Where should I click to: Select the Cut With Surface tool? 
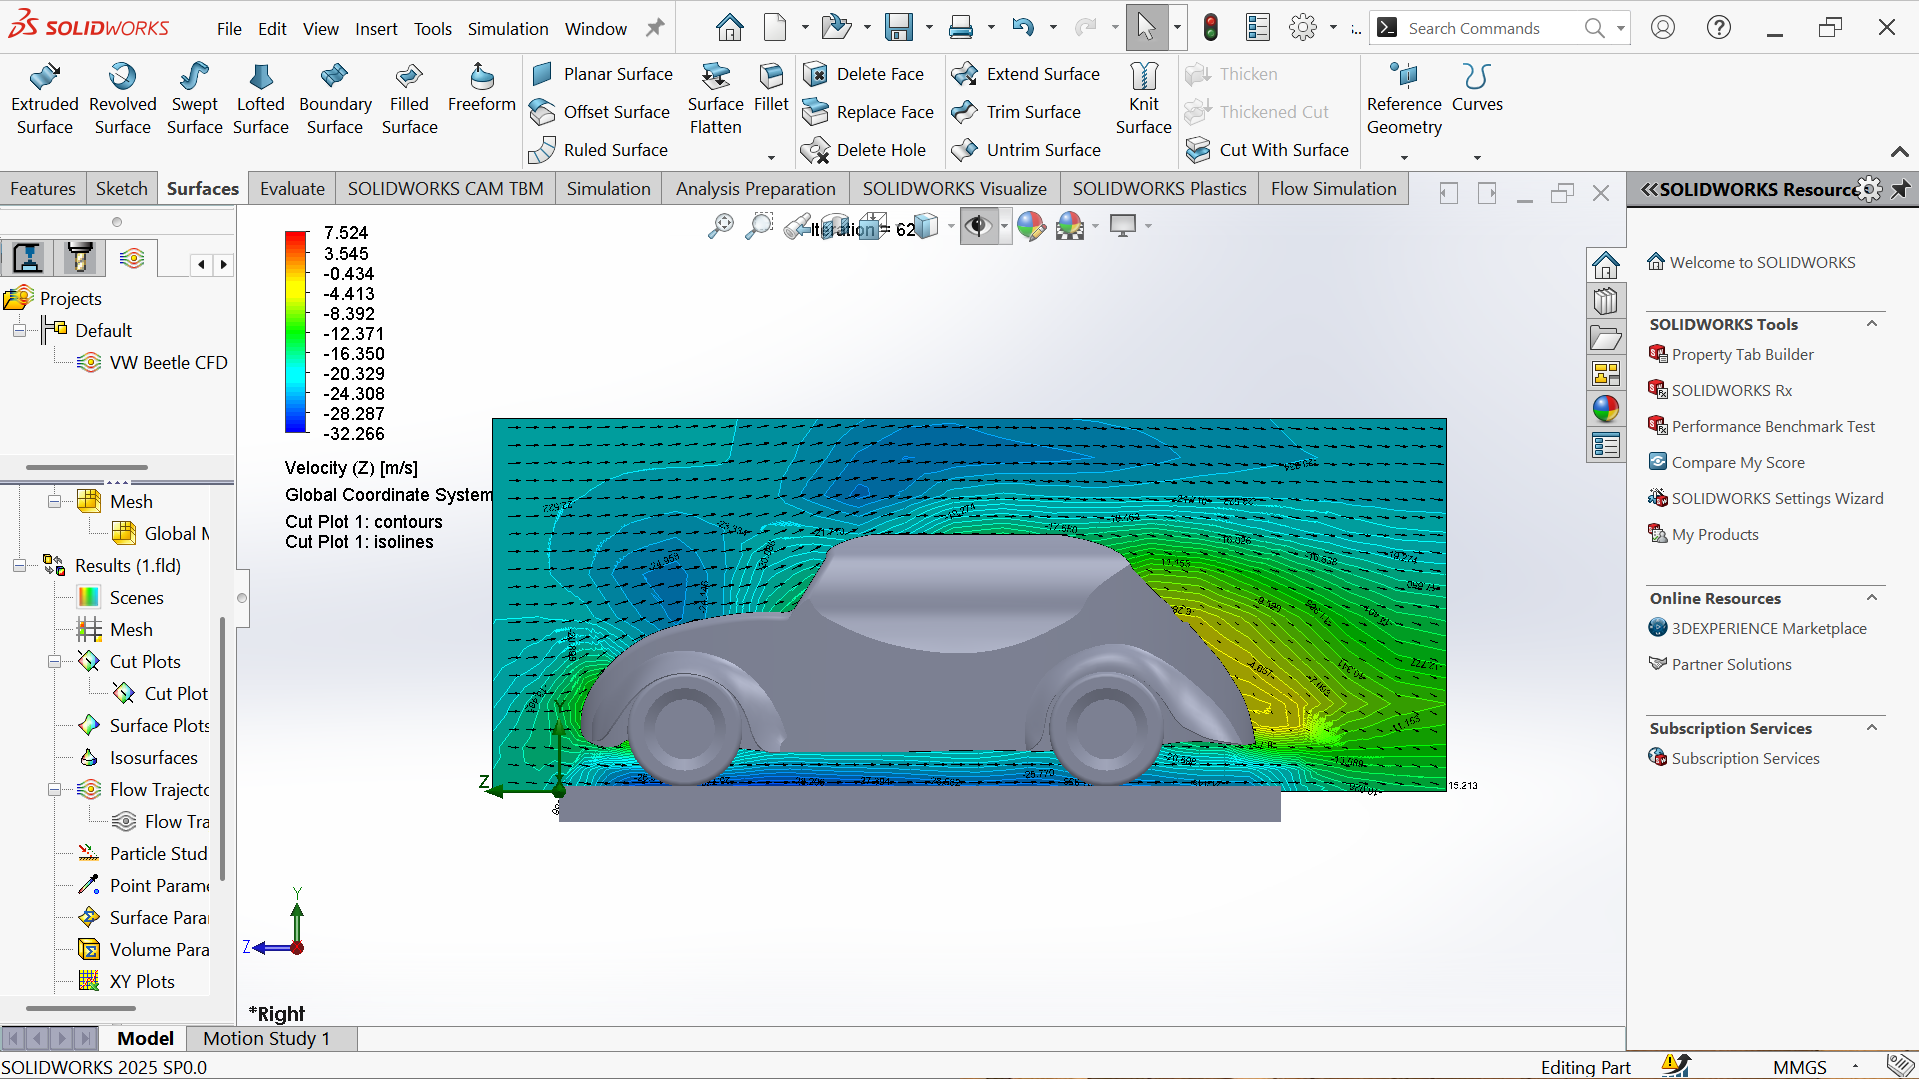(1267, 150)
